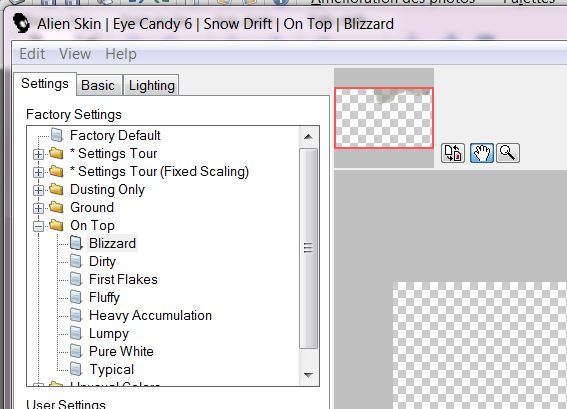Click the navigator preview thumbnail

(x=384, y=118)
